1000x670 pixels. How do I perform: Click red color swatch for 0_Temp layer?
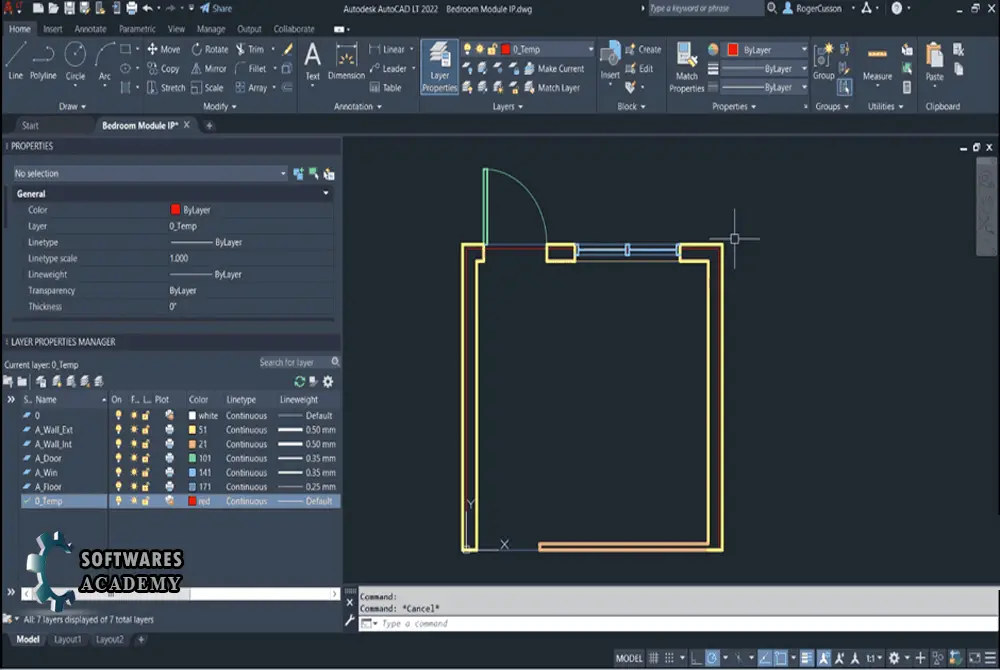pos(192,501)
